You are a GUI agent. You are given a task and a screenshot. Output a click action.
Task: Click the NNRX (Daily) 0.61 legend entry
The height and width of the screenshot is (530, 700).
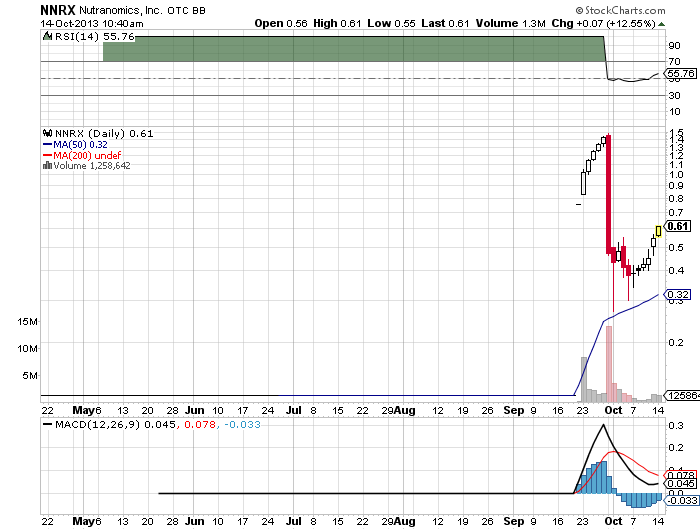pyautogui.click(x=104, y=134)
